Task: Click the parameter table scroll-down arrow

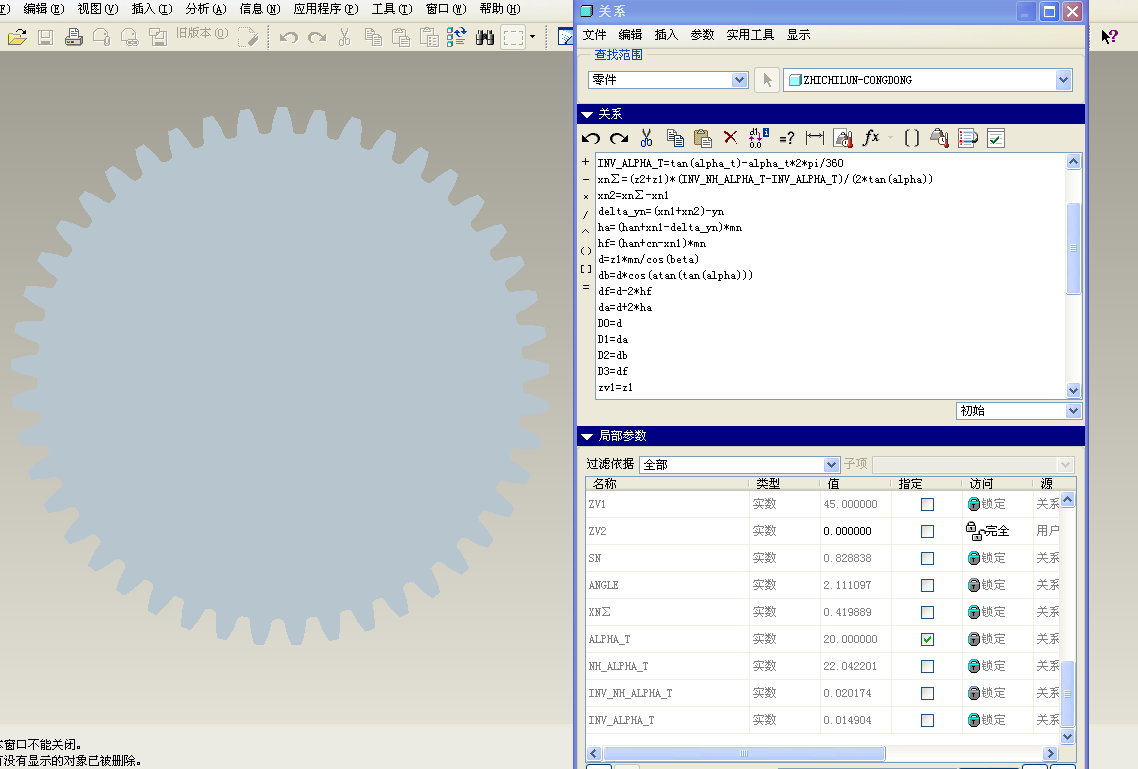Action: (x=1068, y=736)
